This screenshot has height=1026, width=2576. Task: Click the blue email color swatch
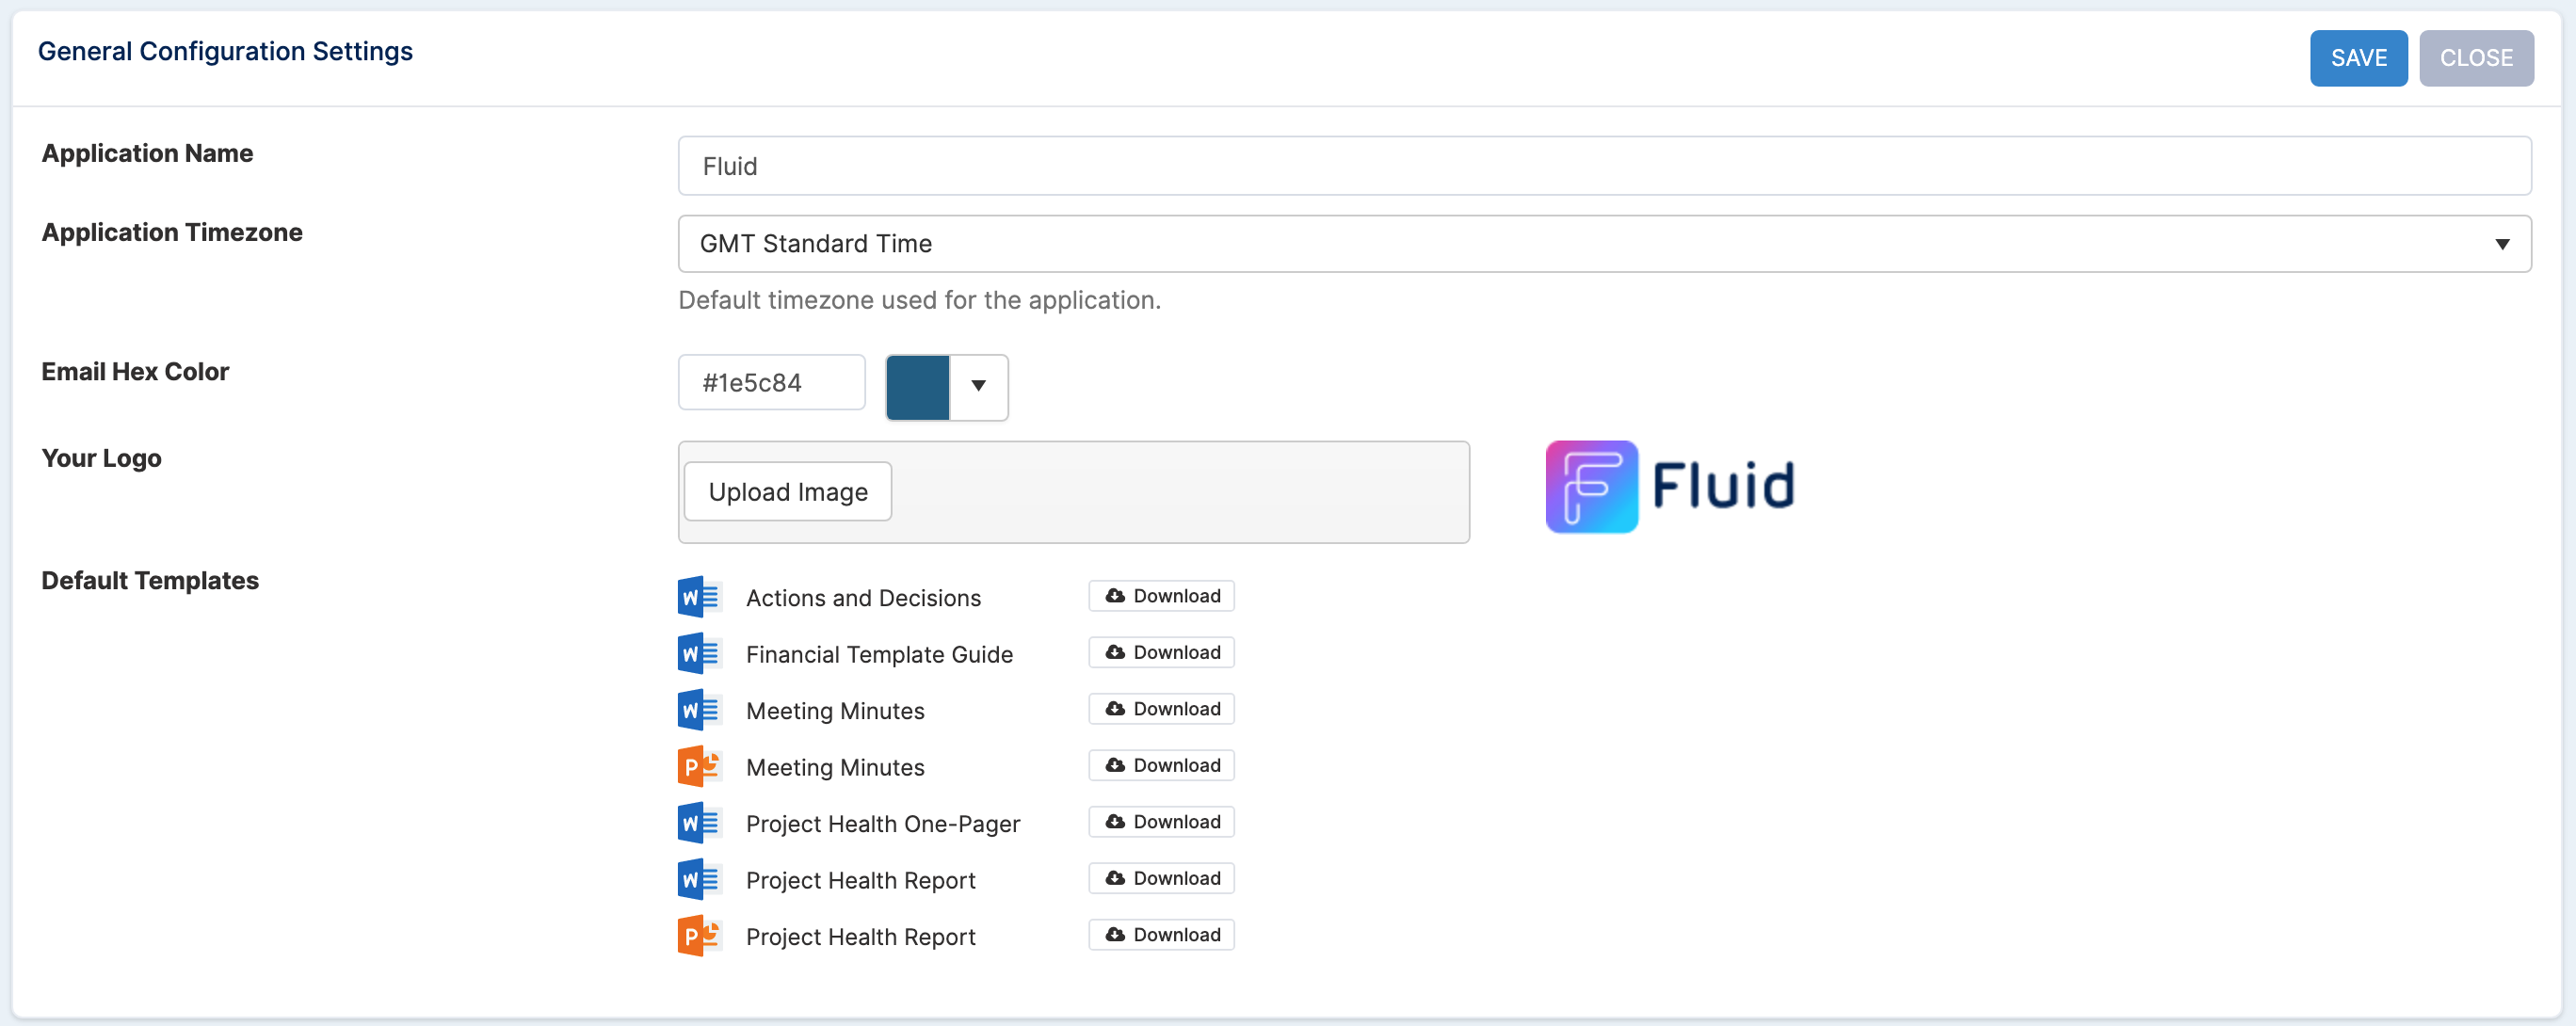917,386
